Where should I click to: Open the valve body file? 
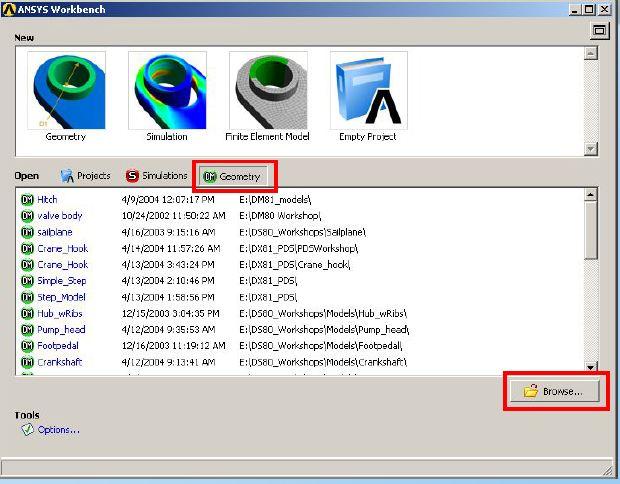click(x=60, y=216)
